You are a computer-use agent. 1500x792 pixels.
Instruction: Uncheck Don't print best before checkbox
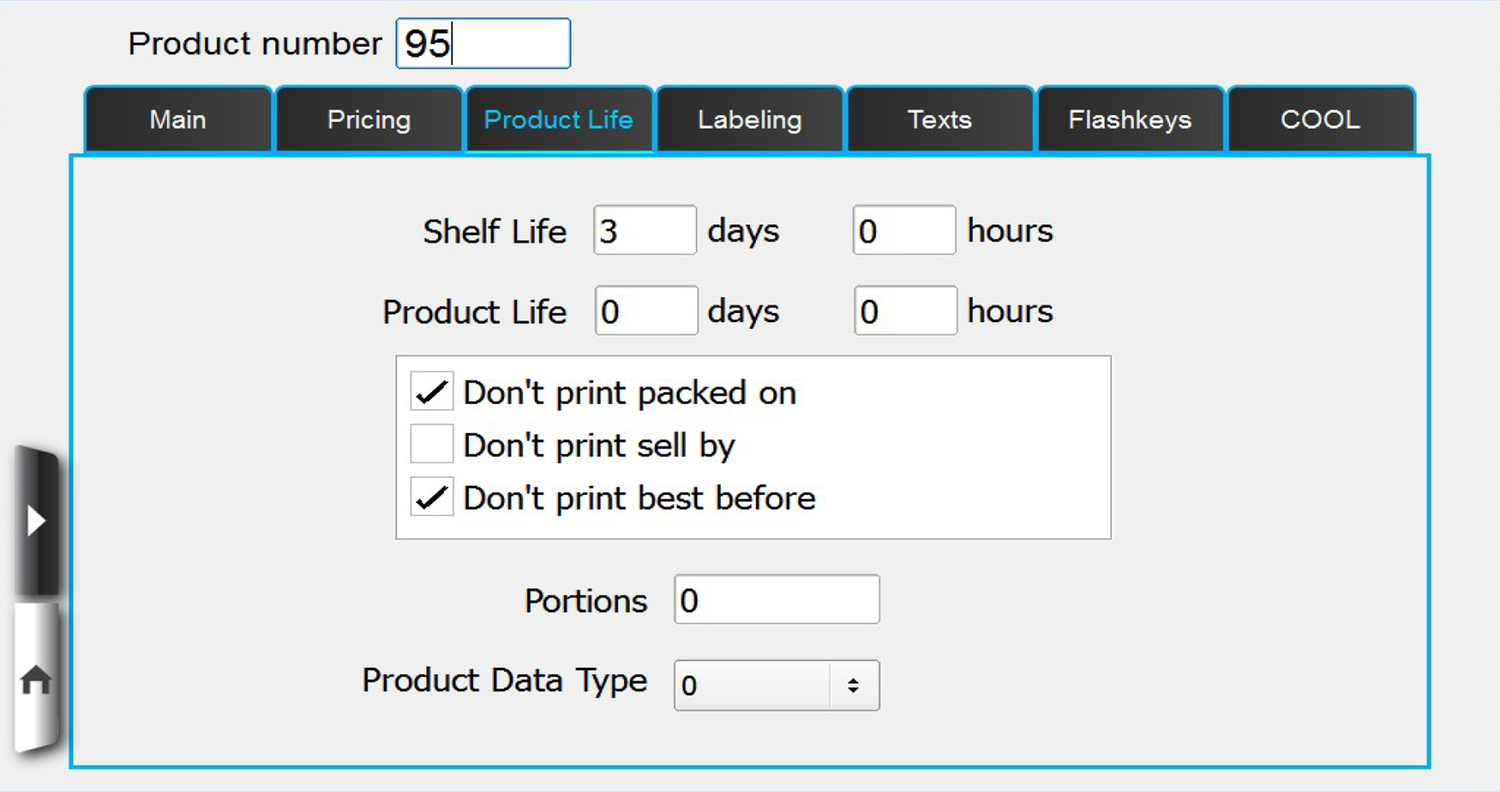(432, 498)
